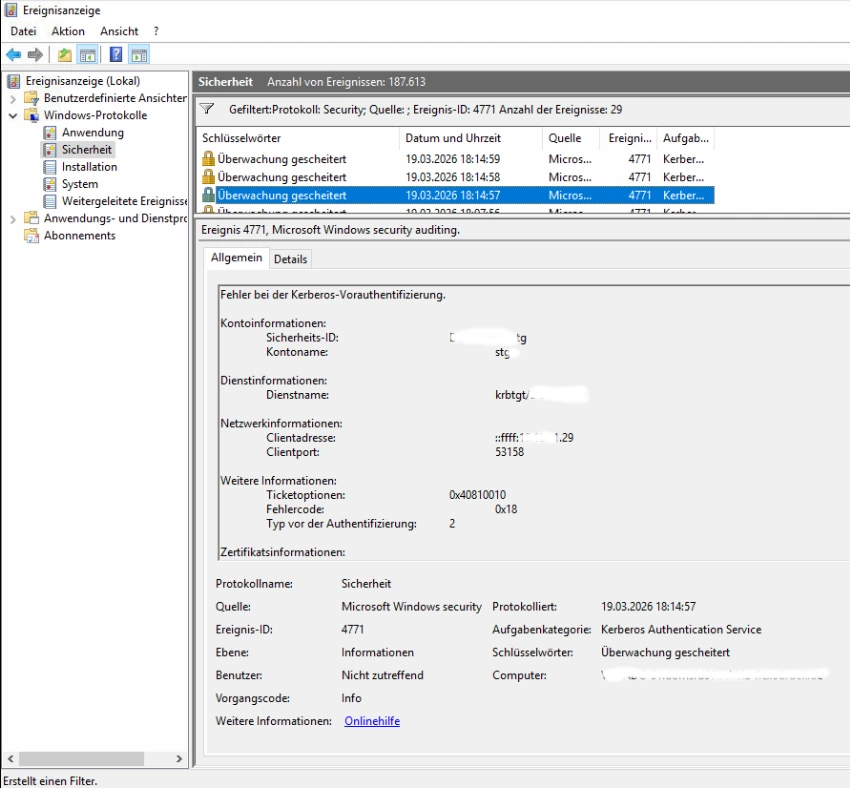This screenshot has width=850, height=788.
Task: Open the Onlinehilfe link
Action: pos(372,721)
